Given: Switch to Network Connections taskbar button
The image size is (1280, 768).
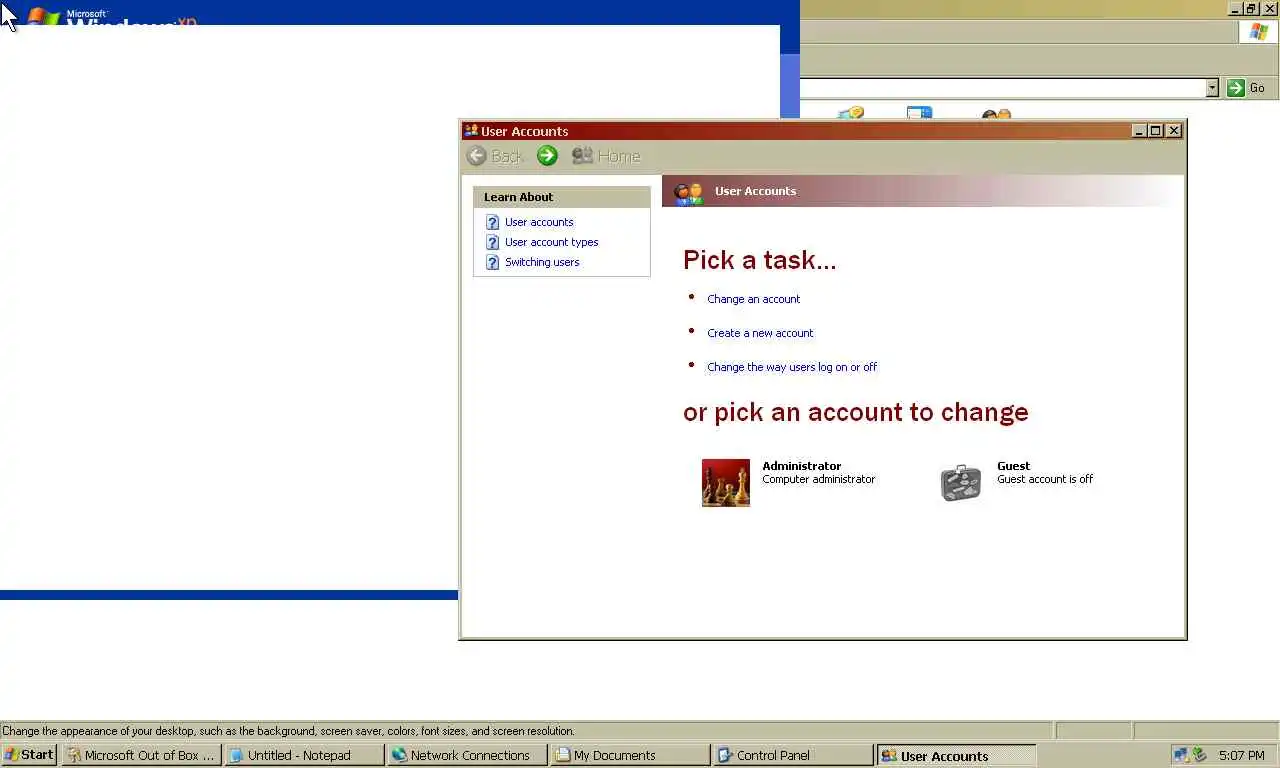Looking at the screenshot, I should click(x=467, y=755).
